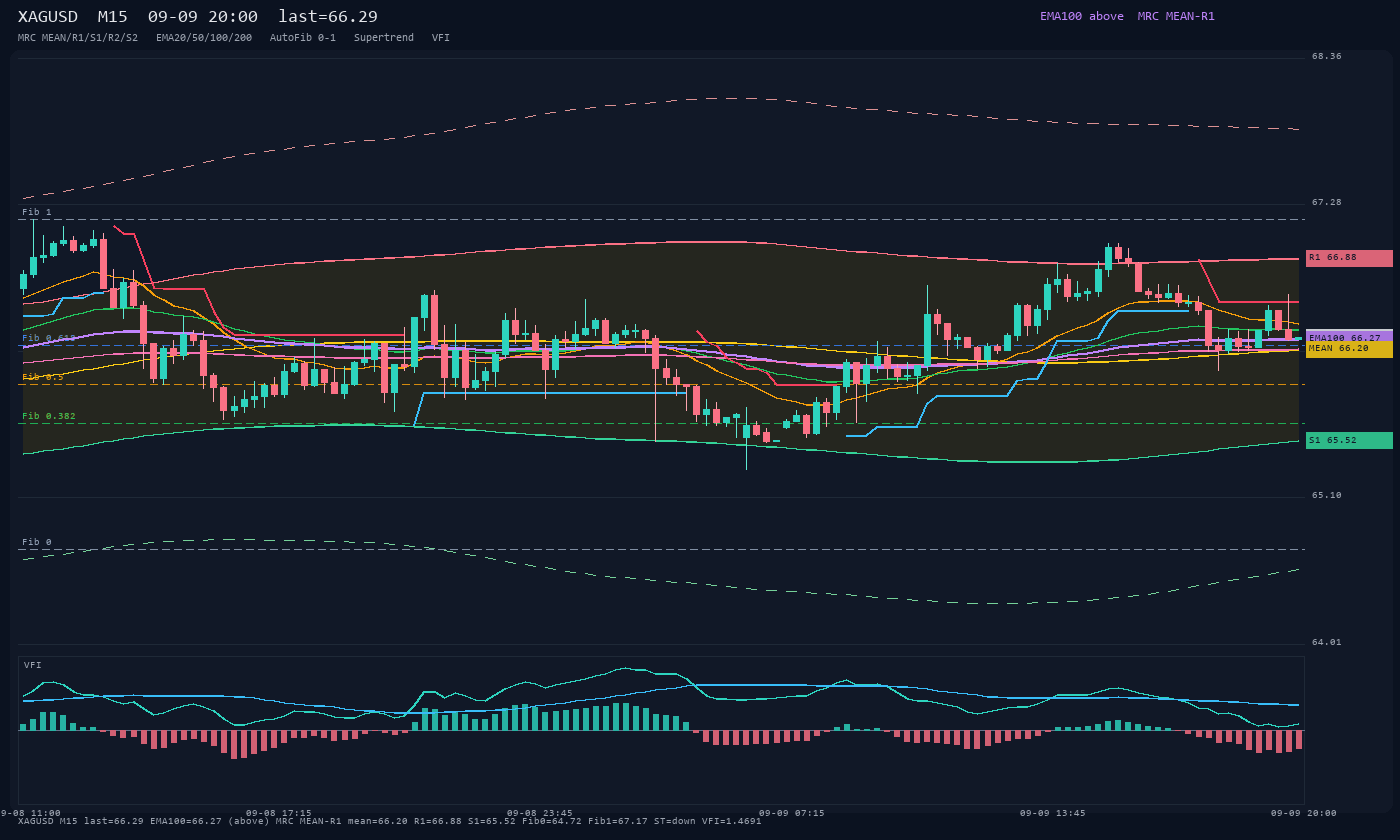The height and width of the screenshot is (840, 1400).
Task: Click the S1 65.52 price tag
Action: point(1349,440)
